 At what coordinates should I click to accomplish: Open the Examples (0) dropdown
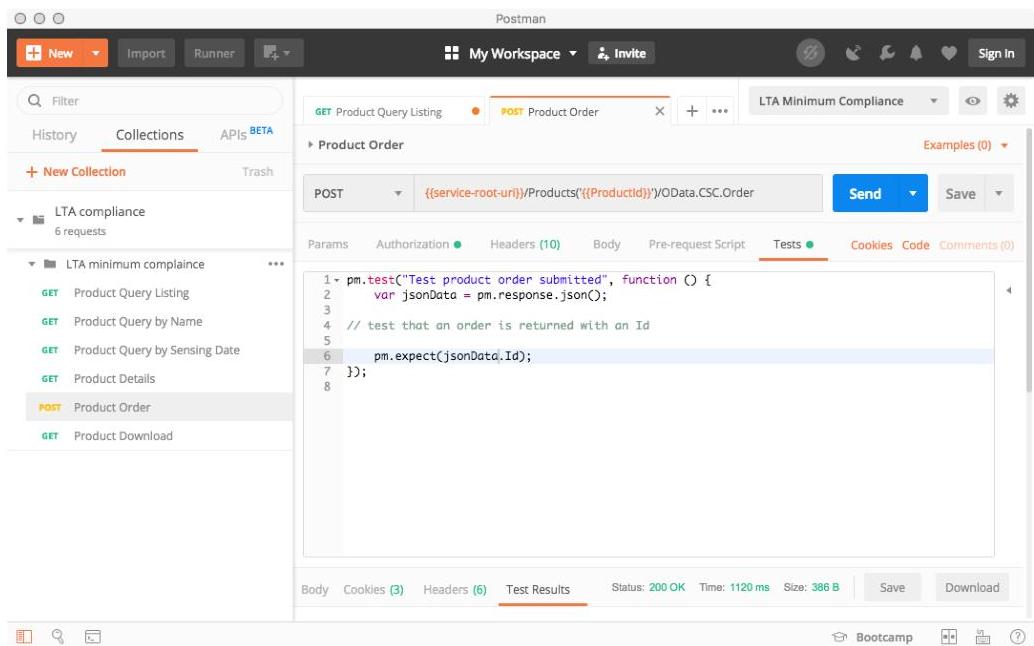965,145
